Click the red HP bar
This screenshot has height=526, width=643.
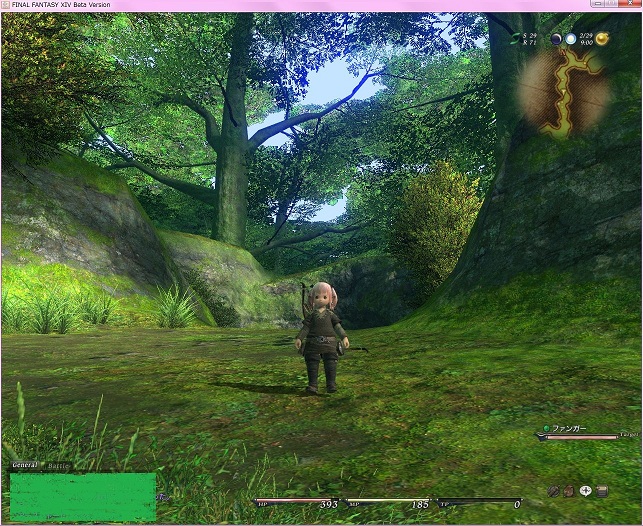pyautogui.click(x=296, y=501)
